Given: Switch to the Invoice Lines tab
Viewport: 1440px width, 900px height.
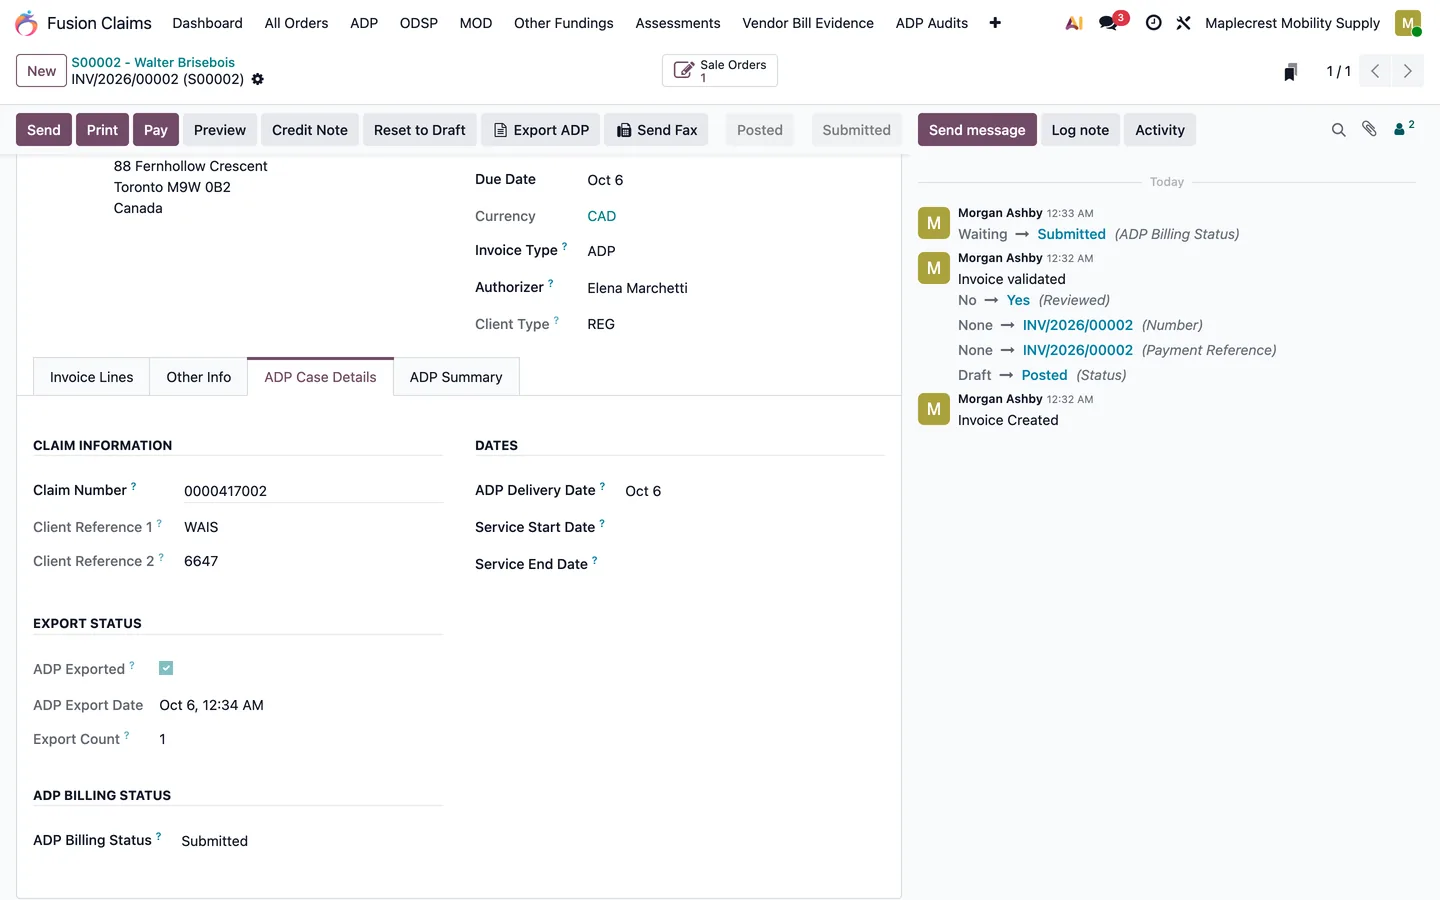Looking at the screenshot, I should click(x=92, y=377).
